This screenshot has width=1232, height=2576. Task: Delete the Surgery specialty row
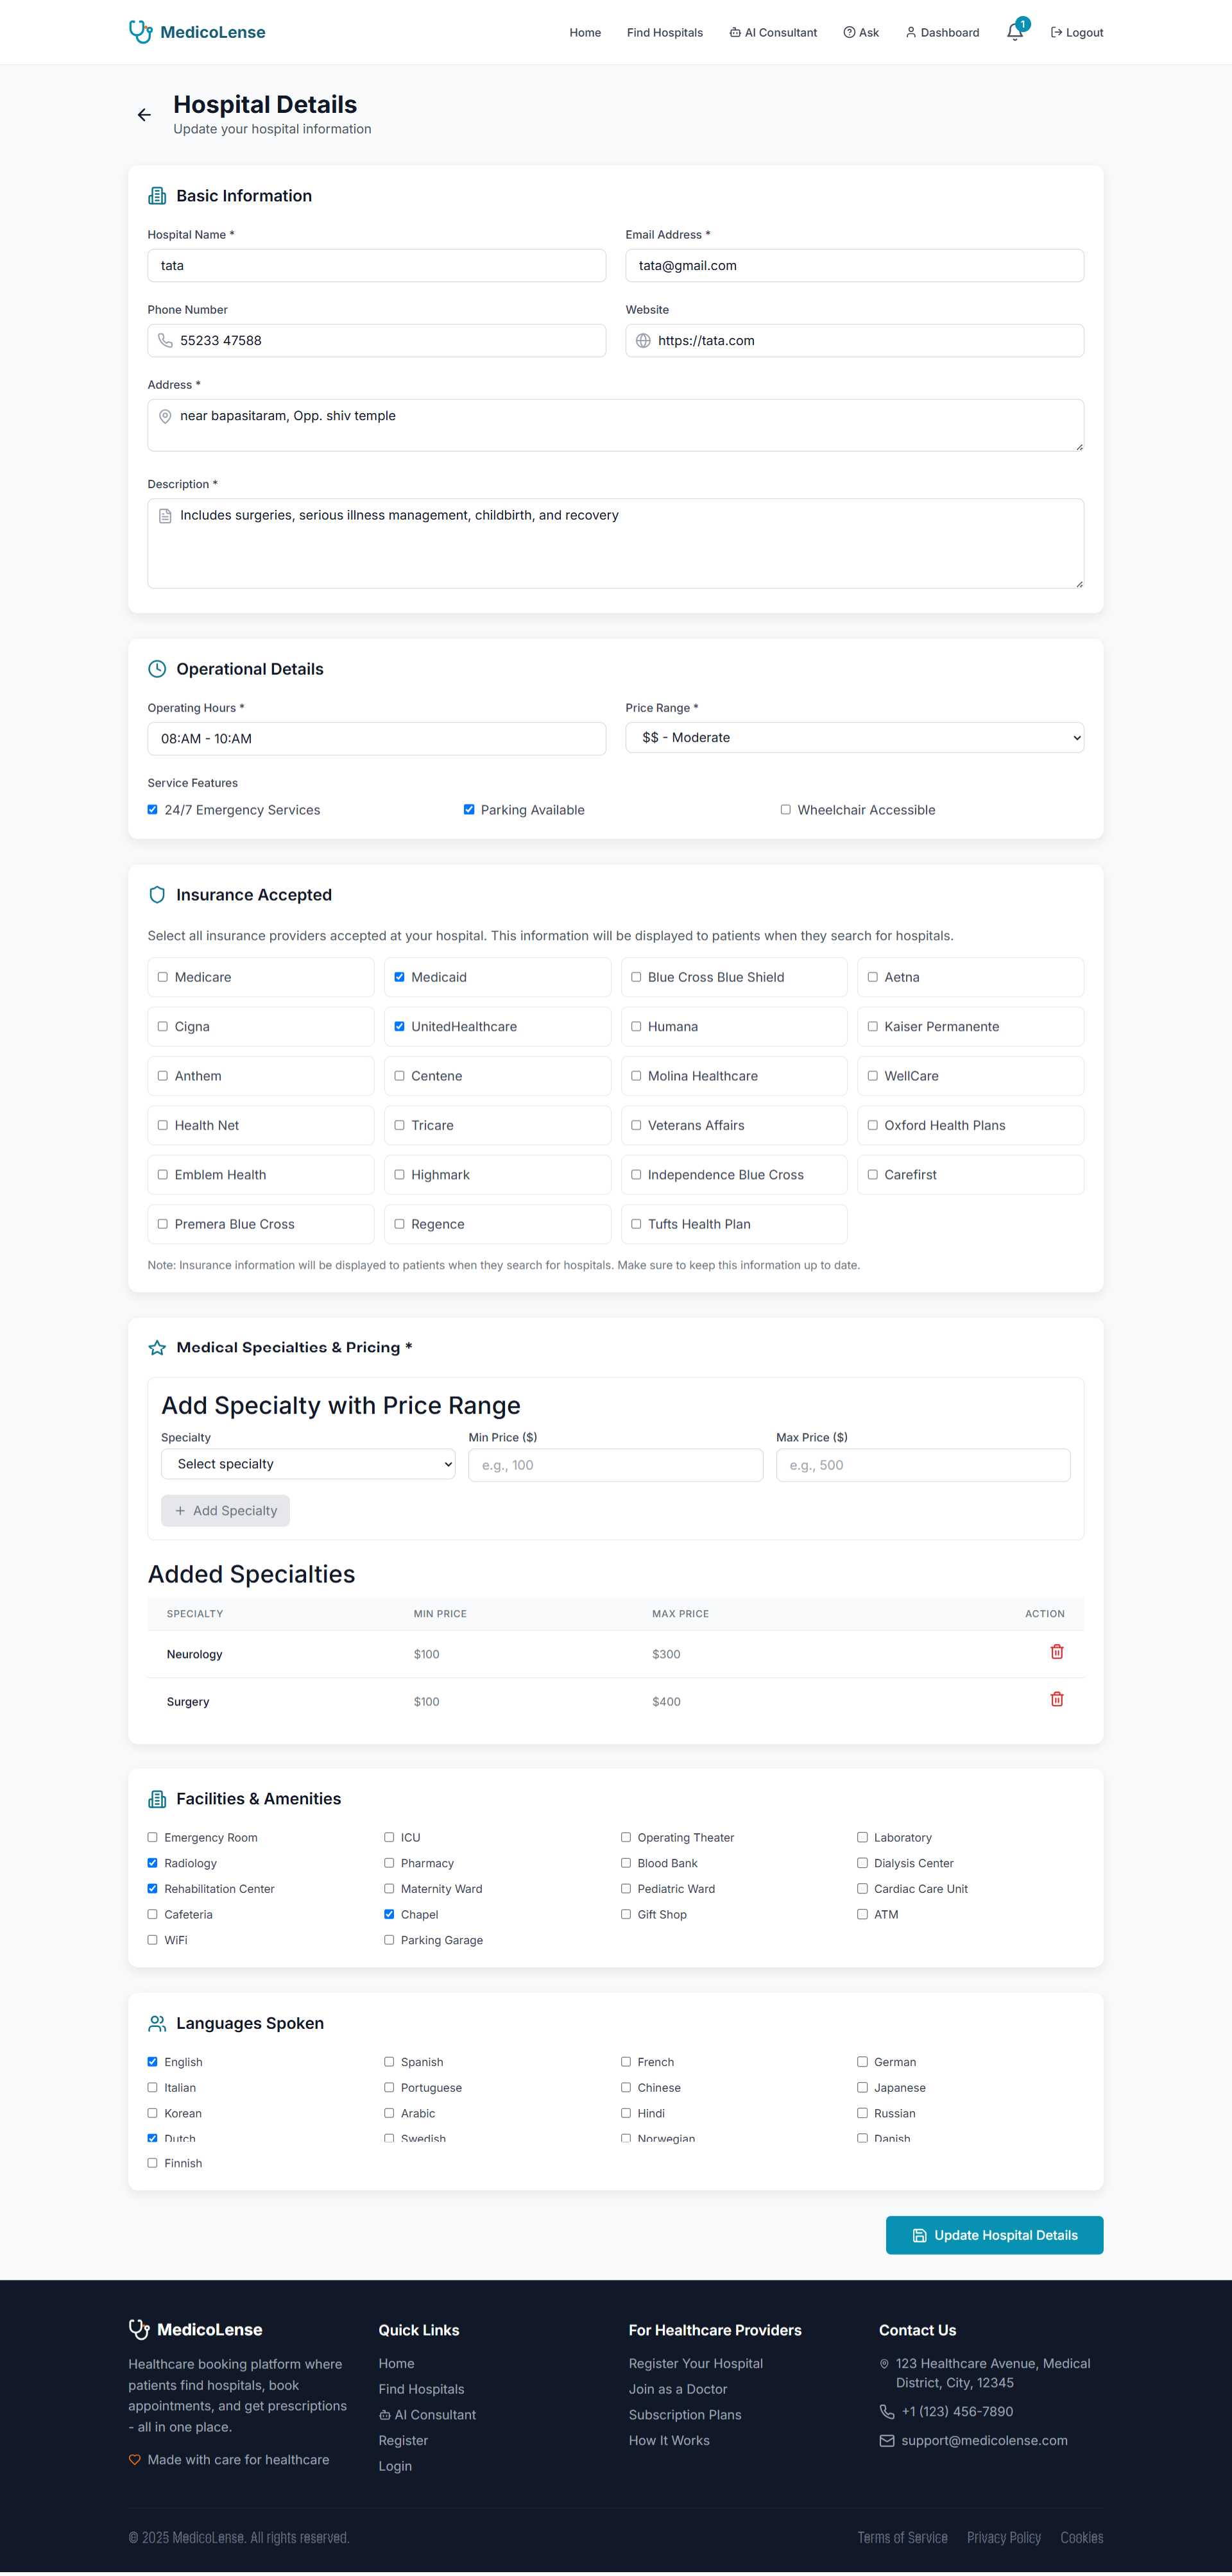1056,1699
